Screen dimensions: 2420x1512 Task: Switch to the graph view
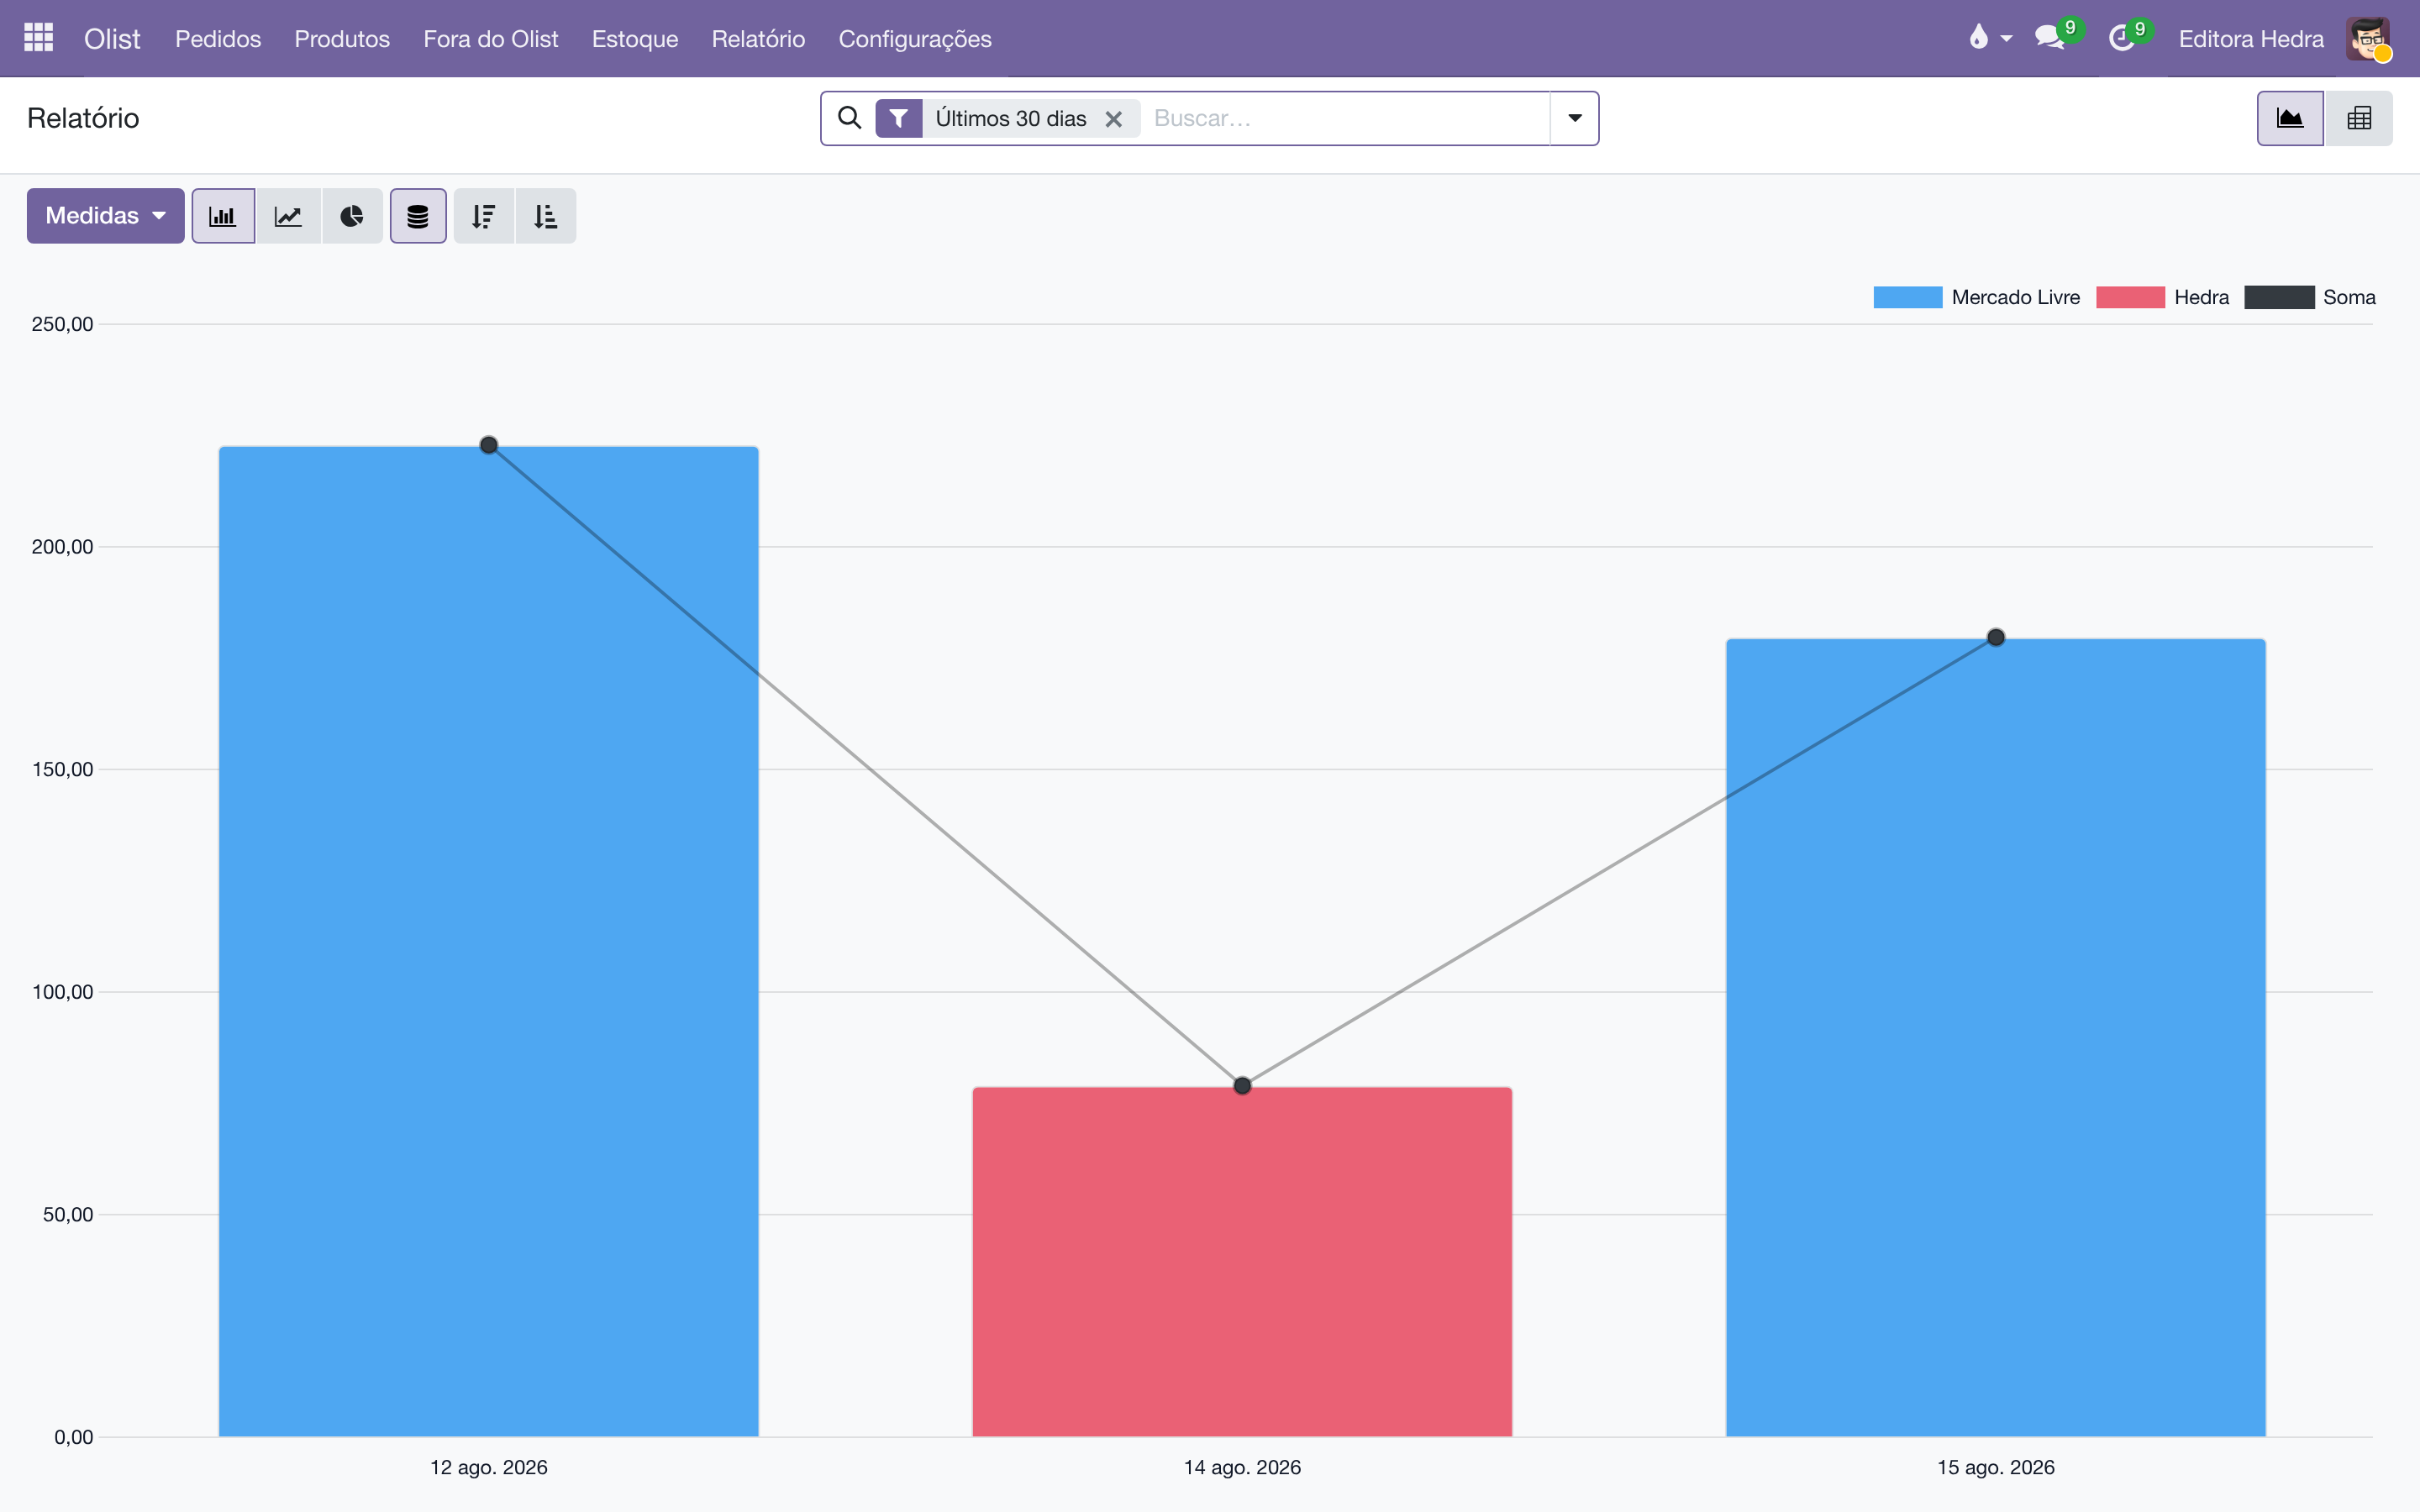(2290, 118)
